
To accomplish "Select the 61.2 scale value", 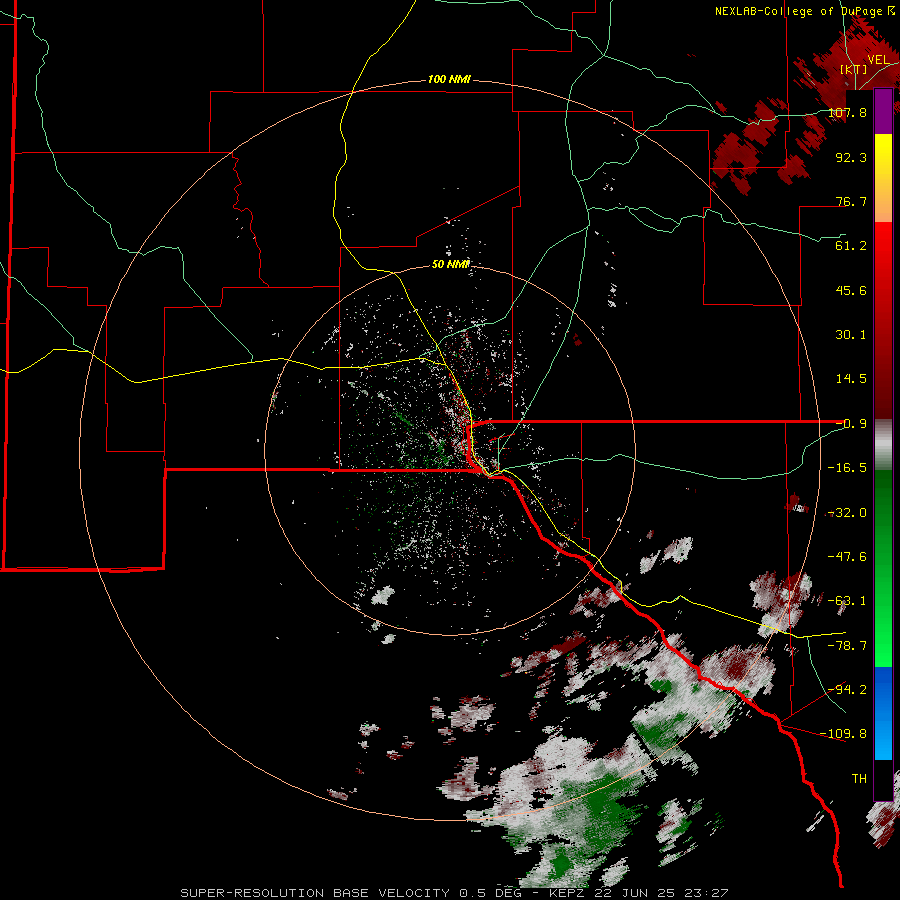I will coord(851,246).
